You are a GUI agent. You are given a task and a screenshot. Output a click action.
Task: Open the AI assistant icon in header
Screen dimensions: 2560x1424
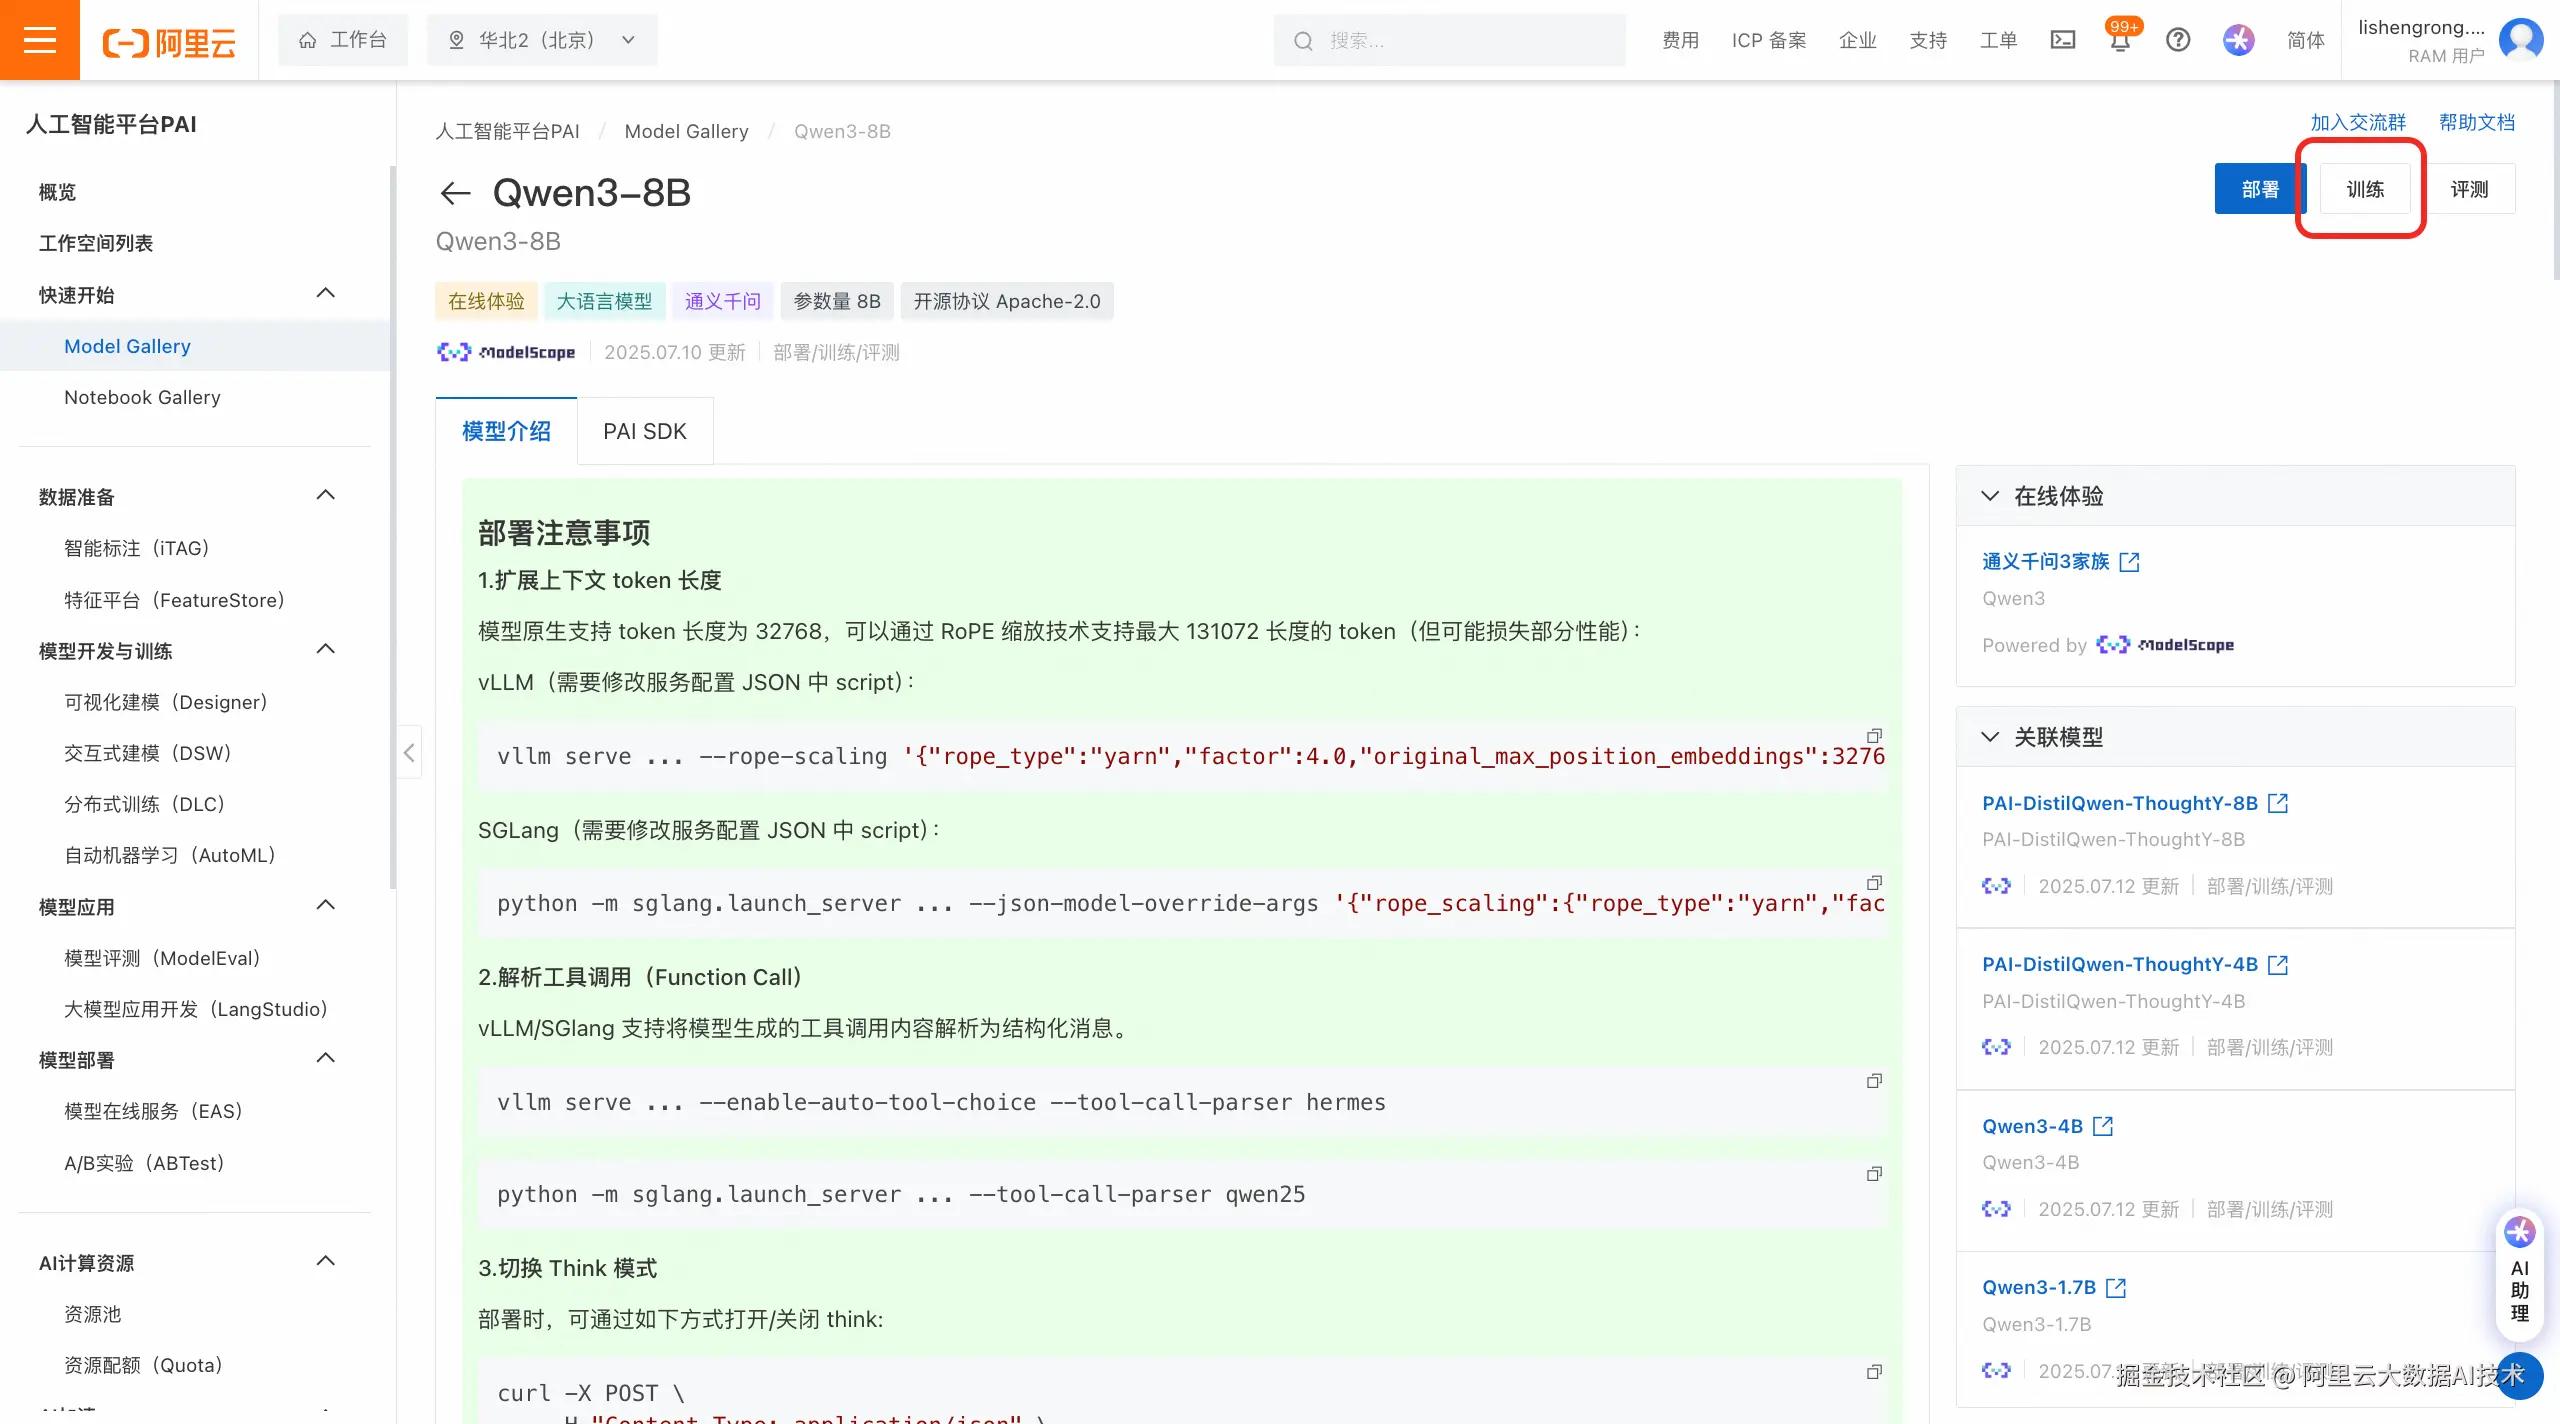click(x=2238, y=40)
